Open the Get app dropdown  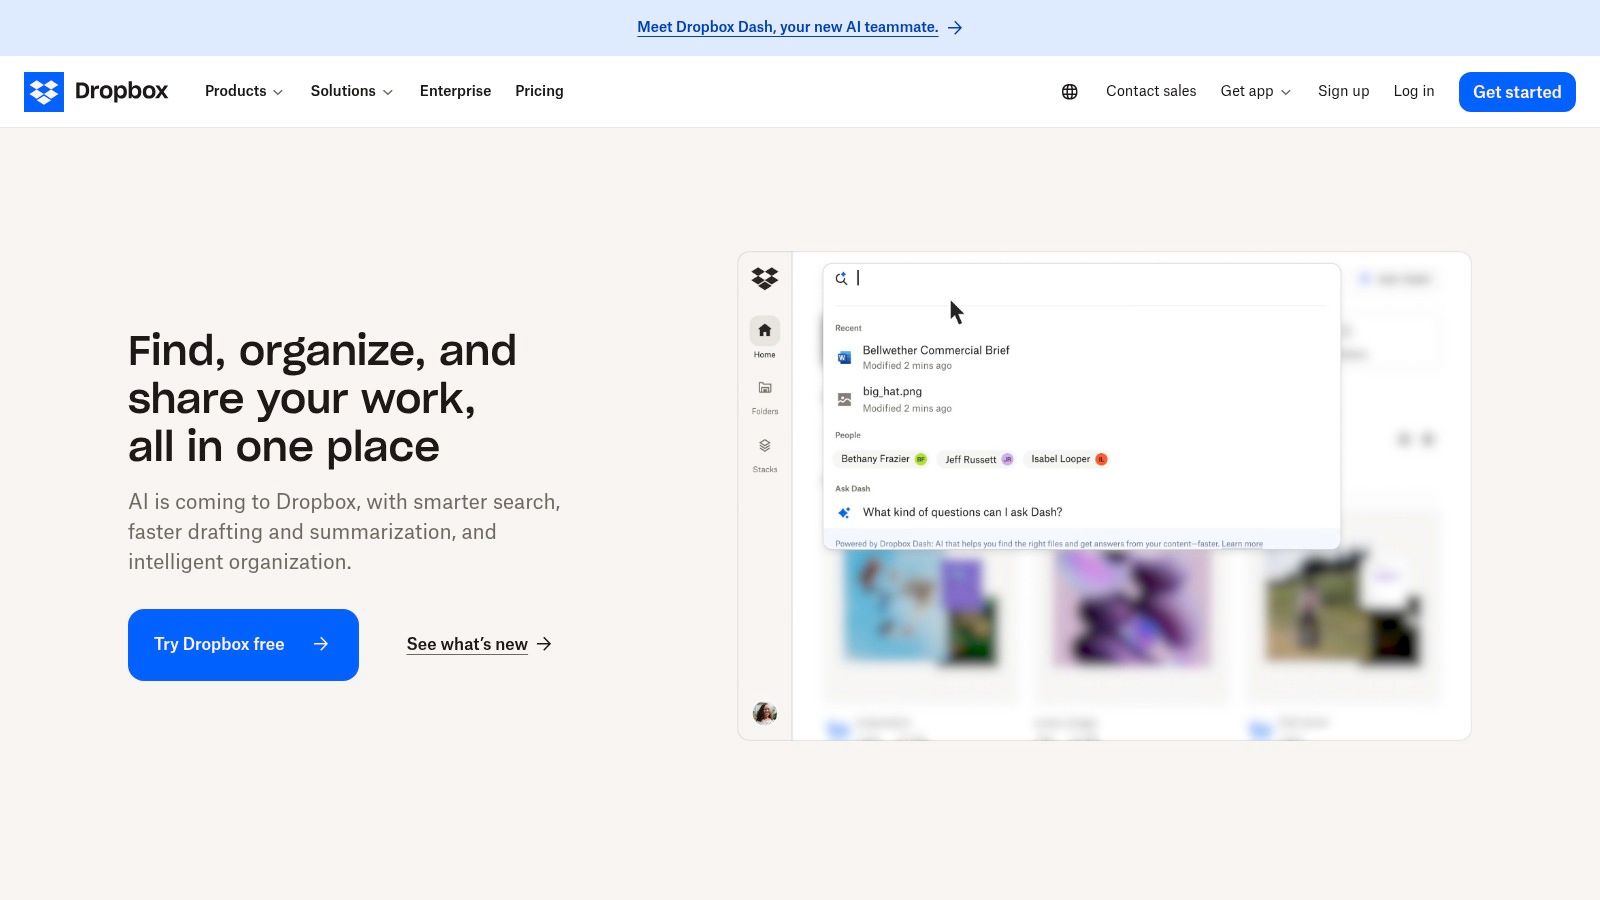pyautogui.click(x=1255, y=91)
